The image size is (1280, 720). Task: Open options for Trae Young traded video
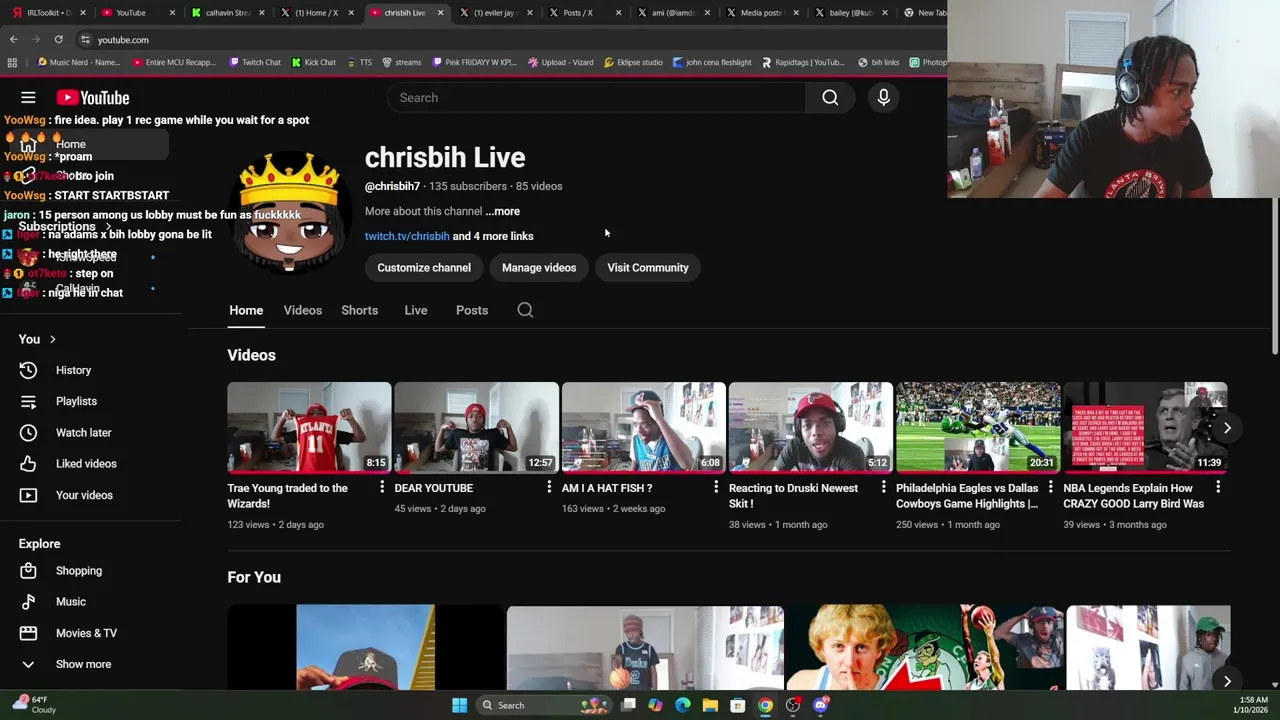381,487
